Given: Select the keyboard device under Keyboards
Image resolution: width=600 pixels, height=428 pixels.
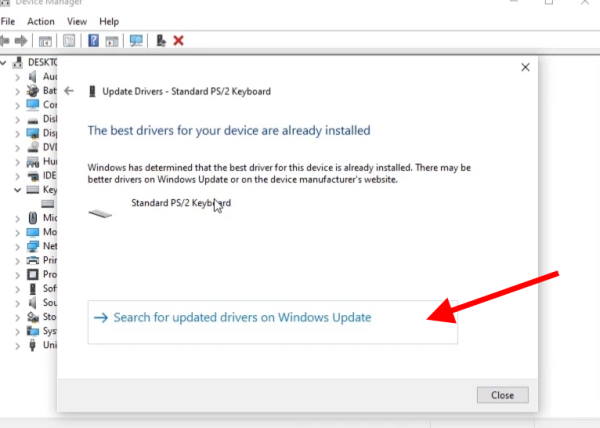Looking at the screenshot, I should click(48, 204).
